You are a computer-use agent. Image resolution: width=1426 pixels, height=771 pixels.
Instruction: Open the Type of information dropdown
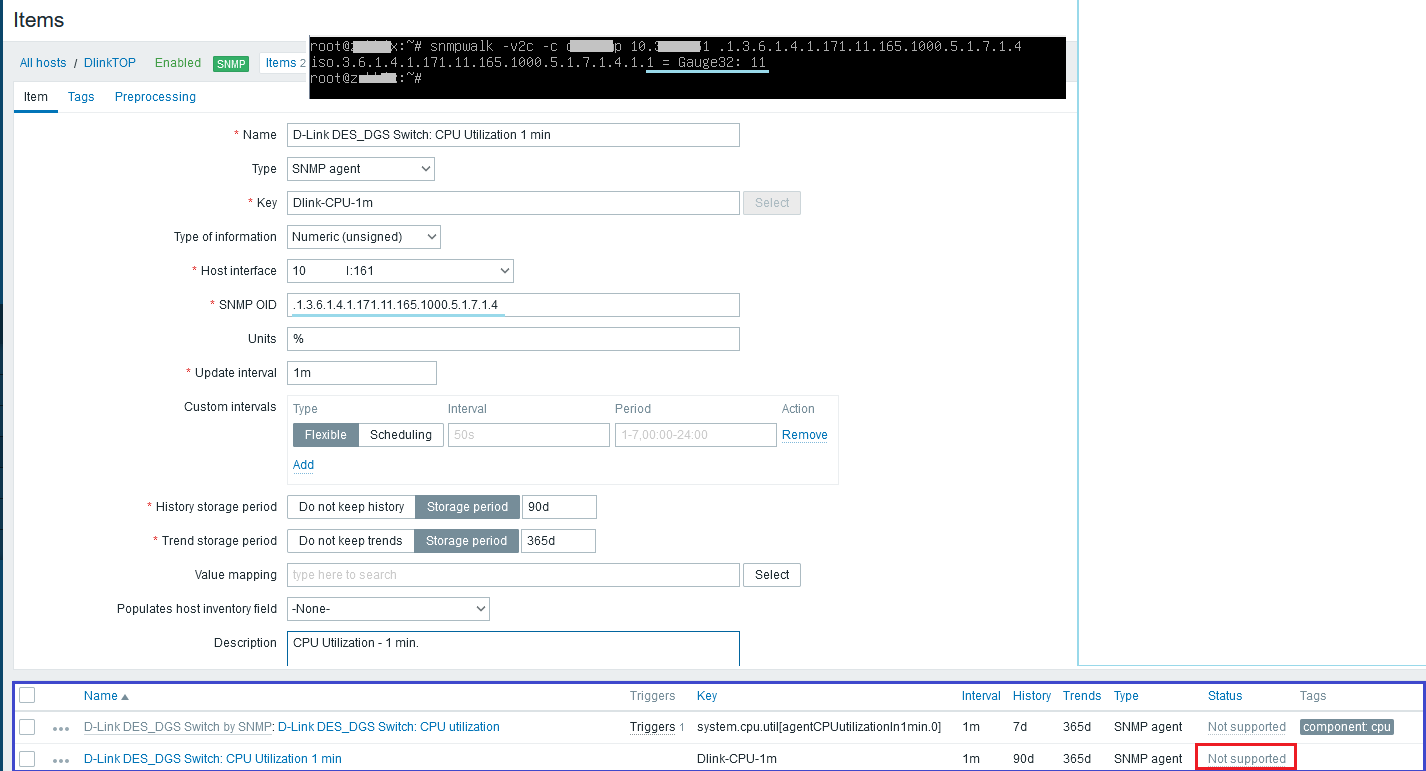point(363,236)
